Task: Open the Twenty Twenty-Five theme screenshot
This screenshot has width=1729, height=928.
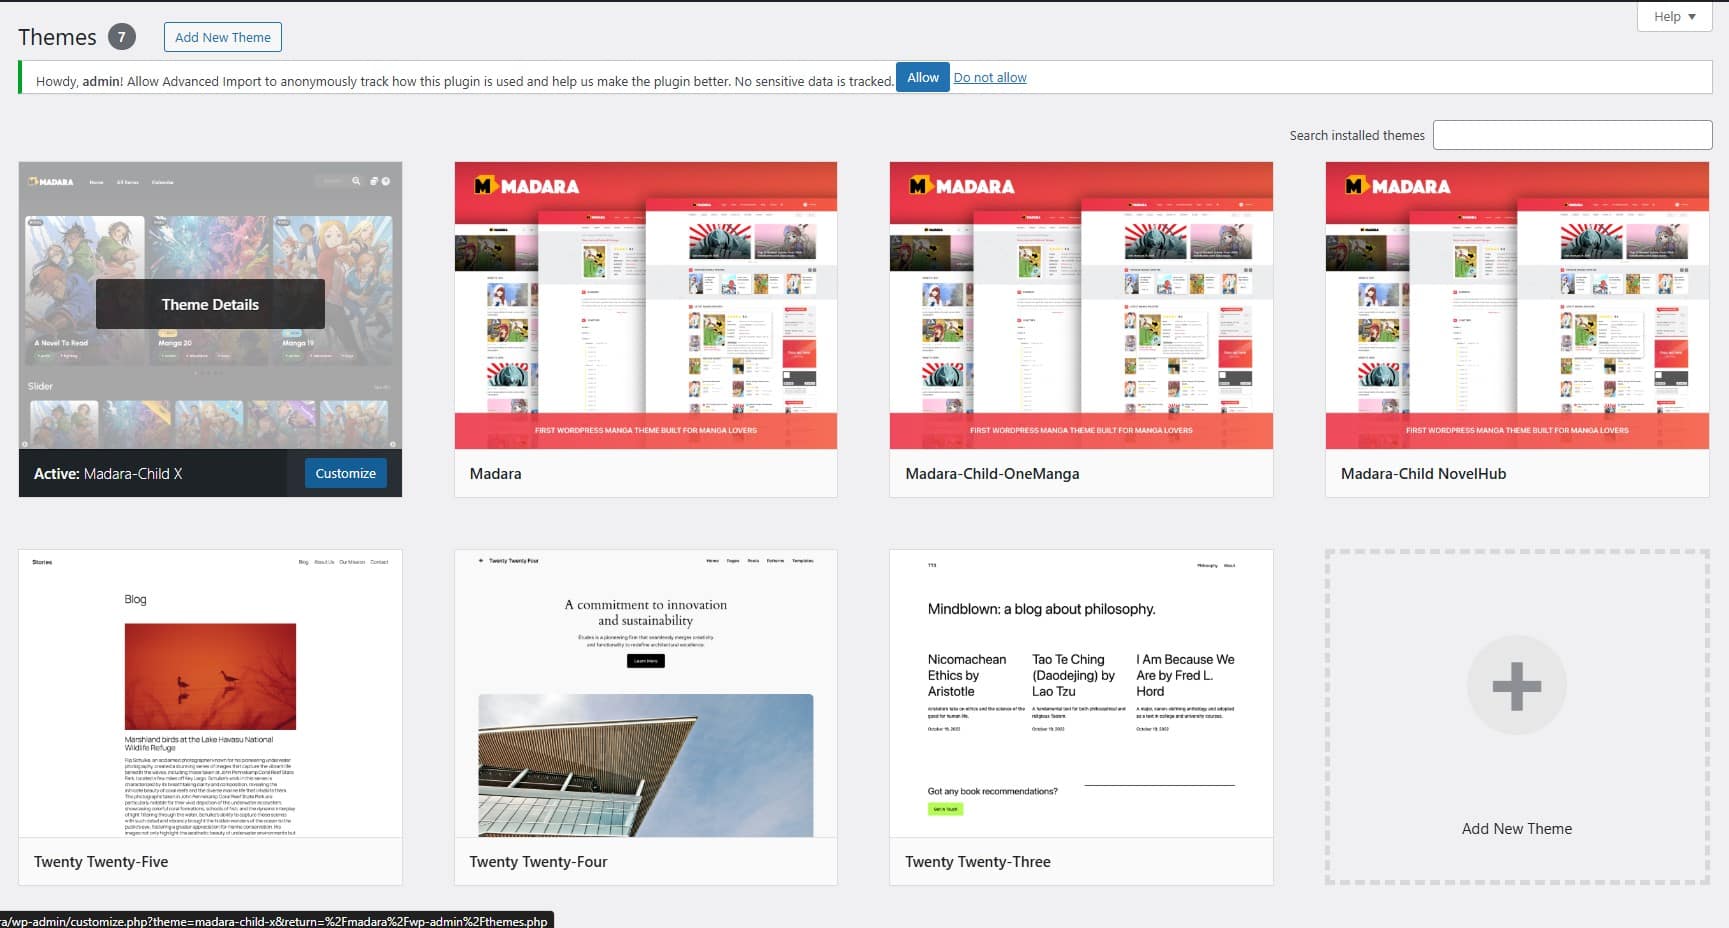Action: (x=210, y=693)
